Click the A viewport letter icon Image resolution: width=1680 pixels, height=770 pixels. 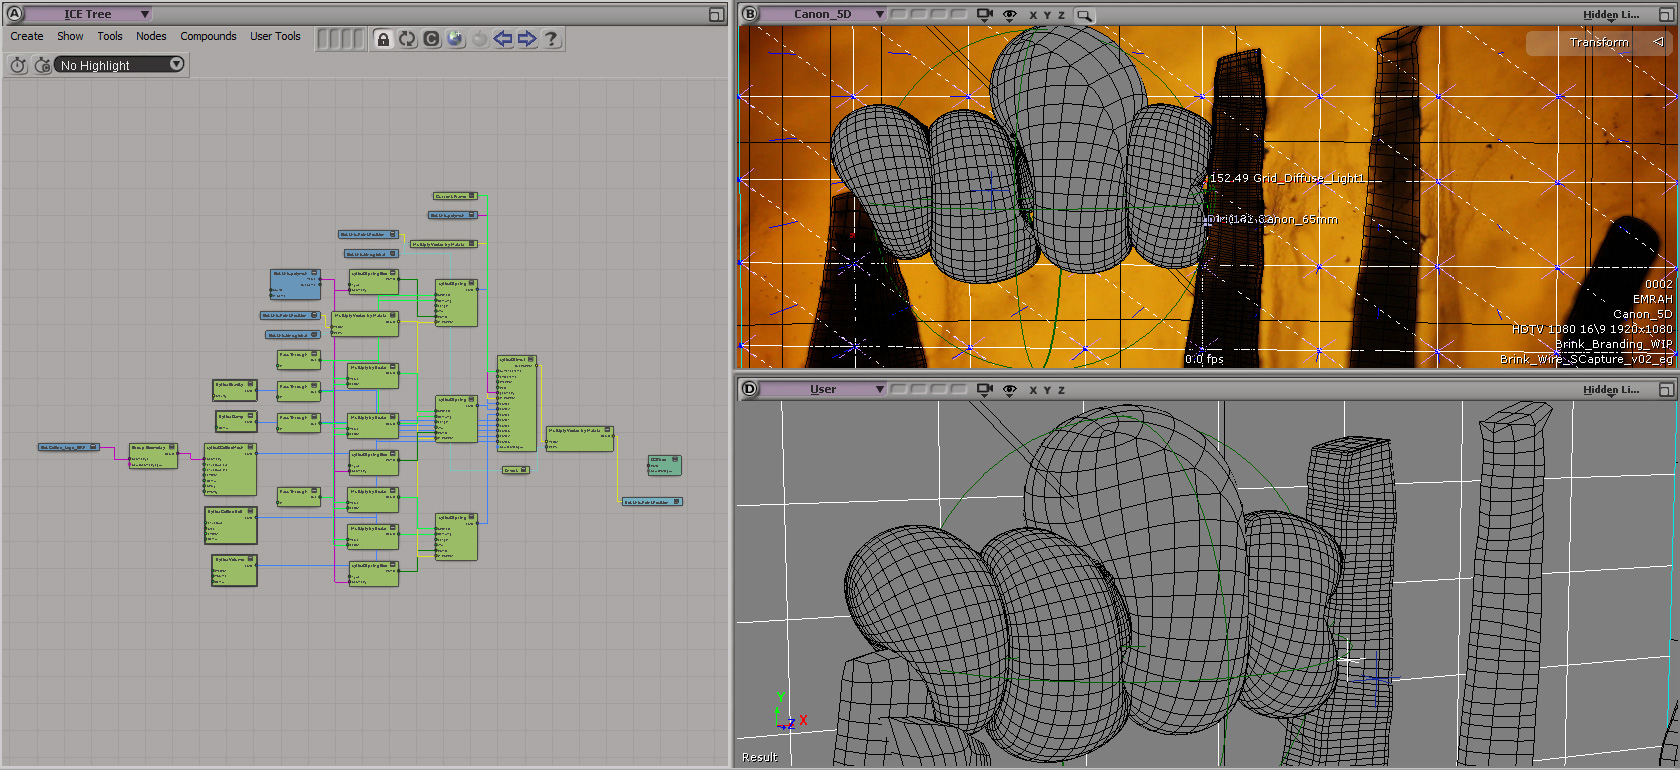point(14,14)
